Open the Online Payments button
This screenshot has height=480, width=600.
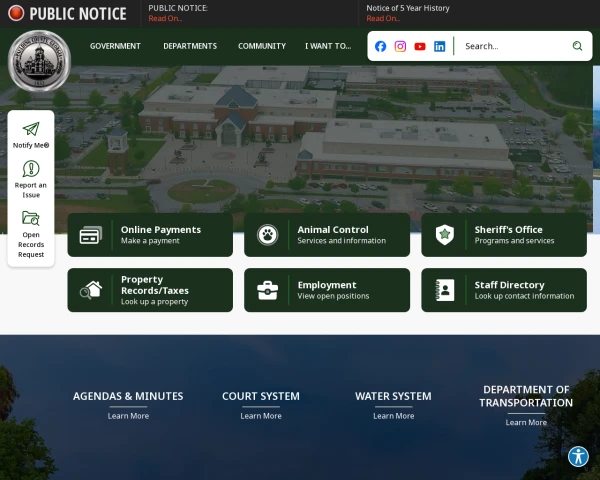[x=150, y=235]
